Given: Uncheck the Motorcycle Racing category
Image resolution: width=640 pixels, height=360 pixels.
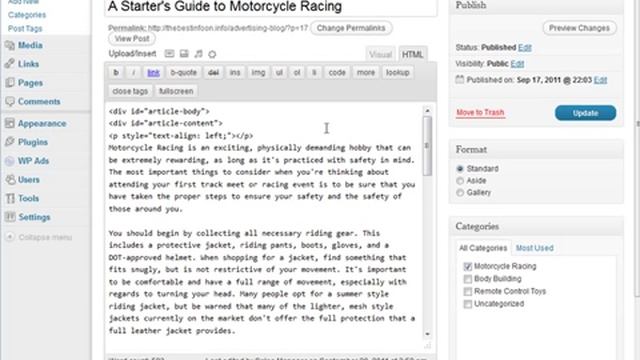Looking at the screenshot, I should click(468, 267).
